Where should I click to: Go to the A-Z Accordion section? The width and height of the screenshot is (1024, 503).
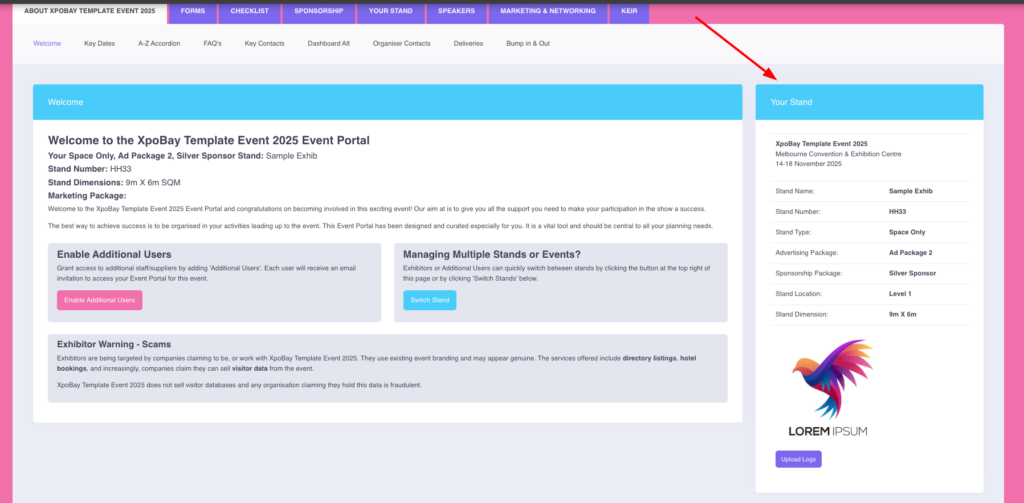[x=159, y=44]
